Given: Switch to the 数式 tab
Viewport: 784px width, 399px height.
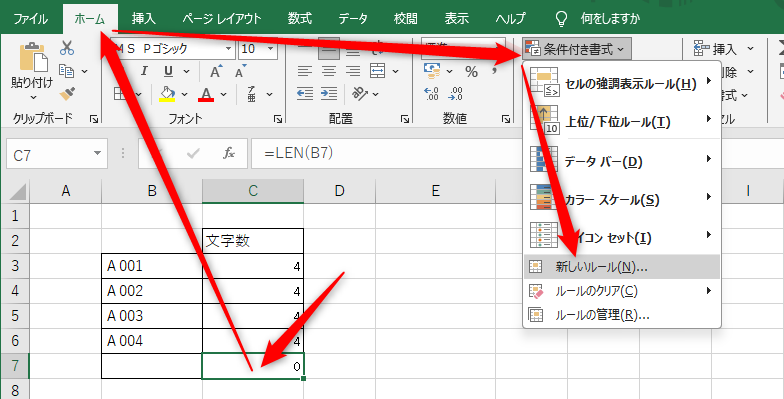Looking at the screenshot, I should (x=300, y=19).
